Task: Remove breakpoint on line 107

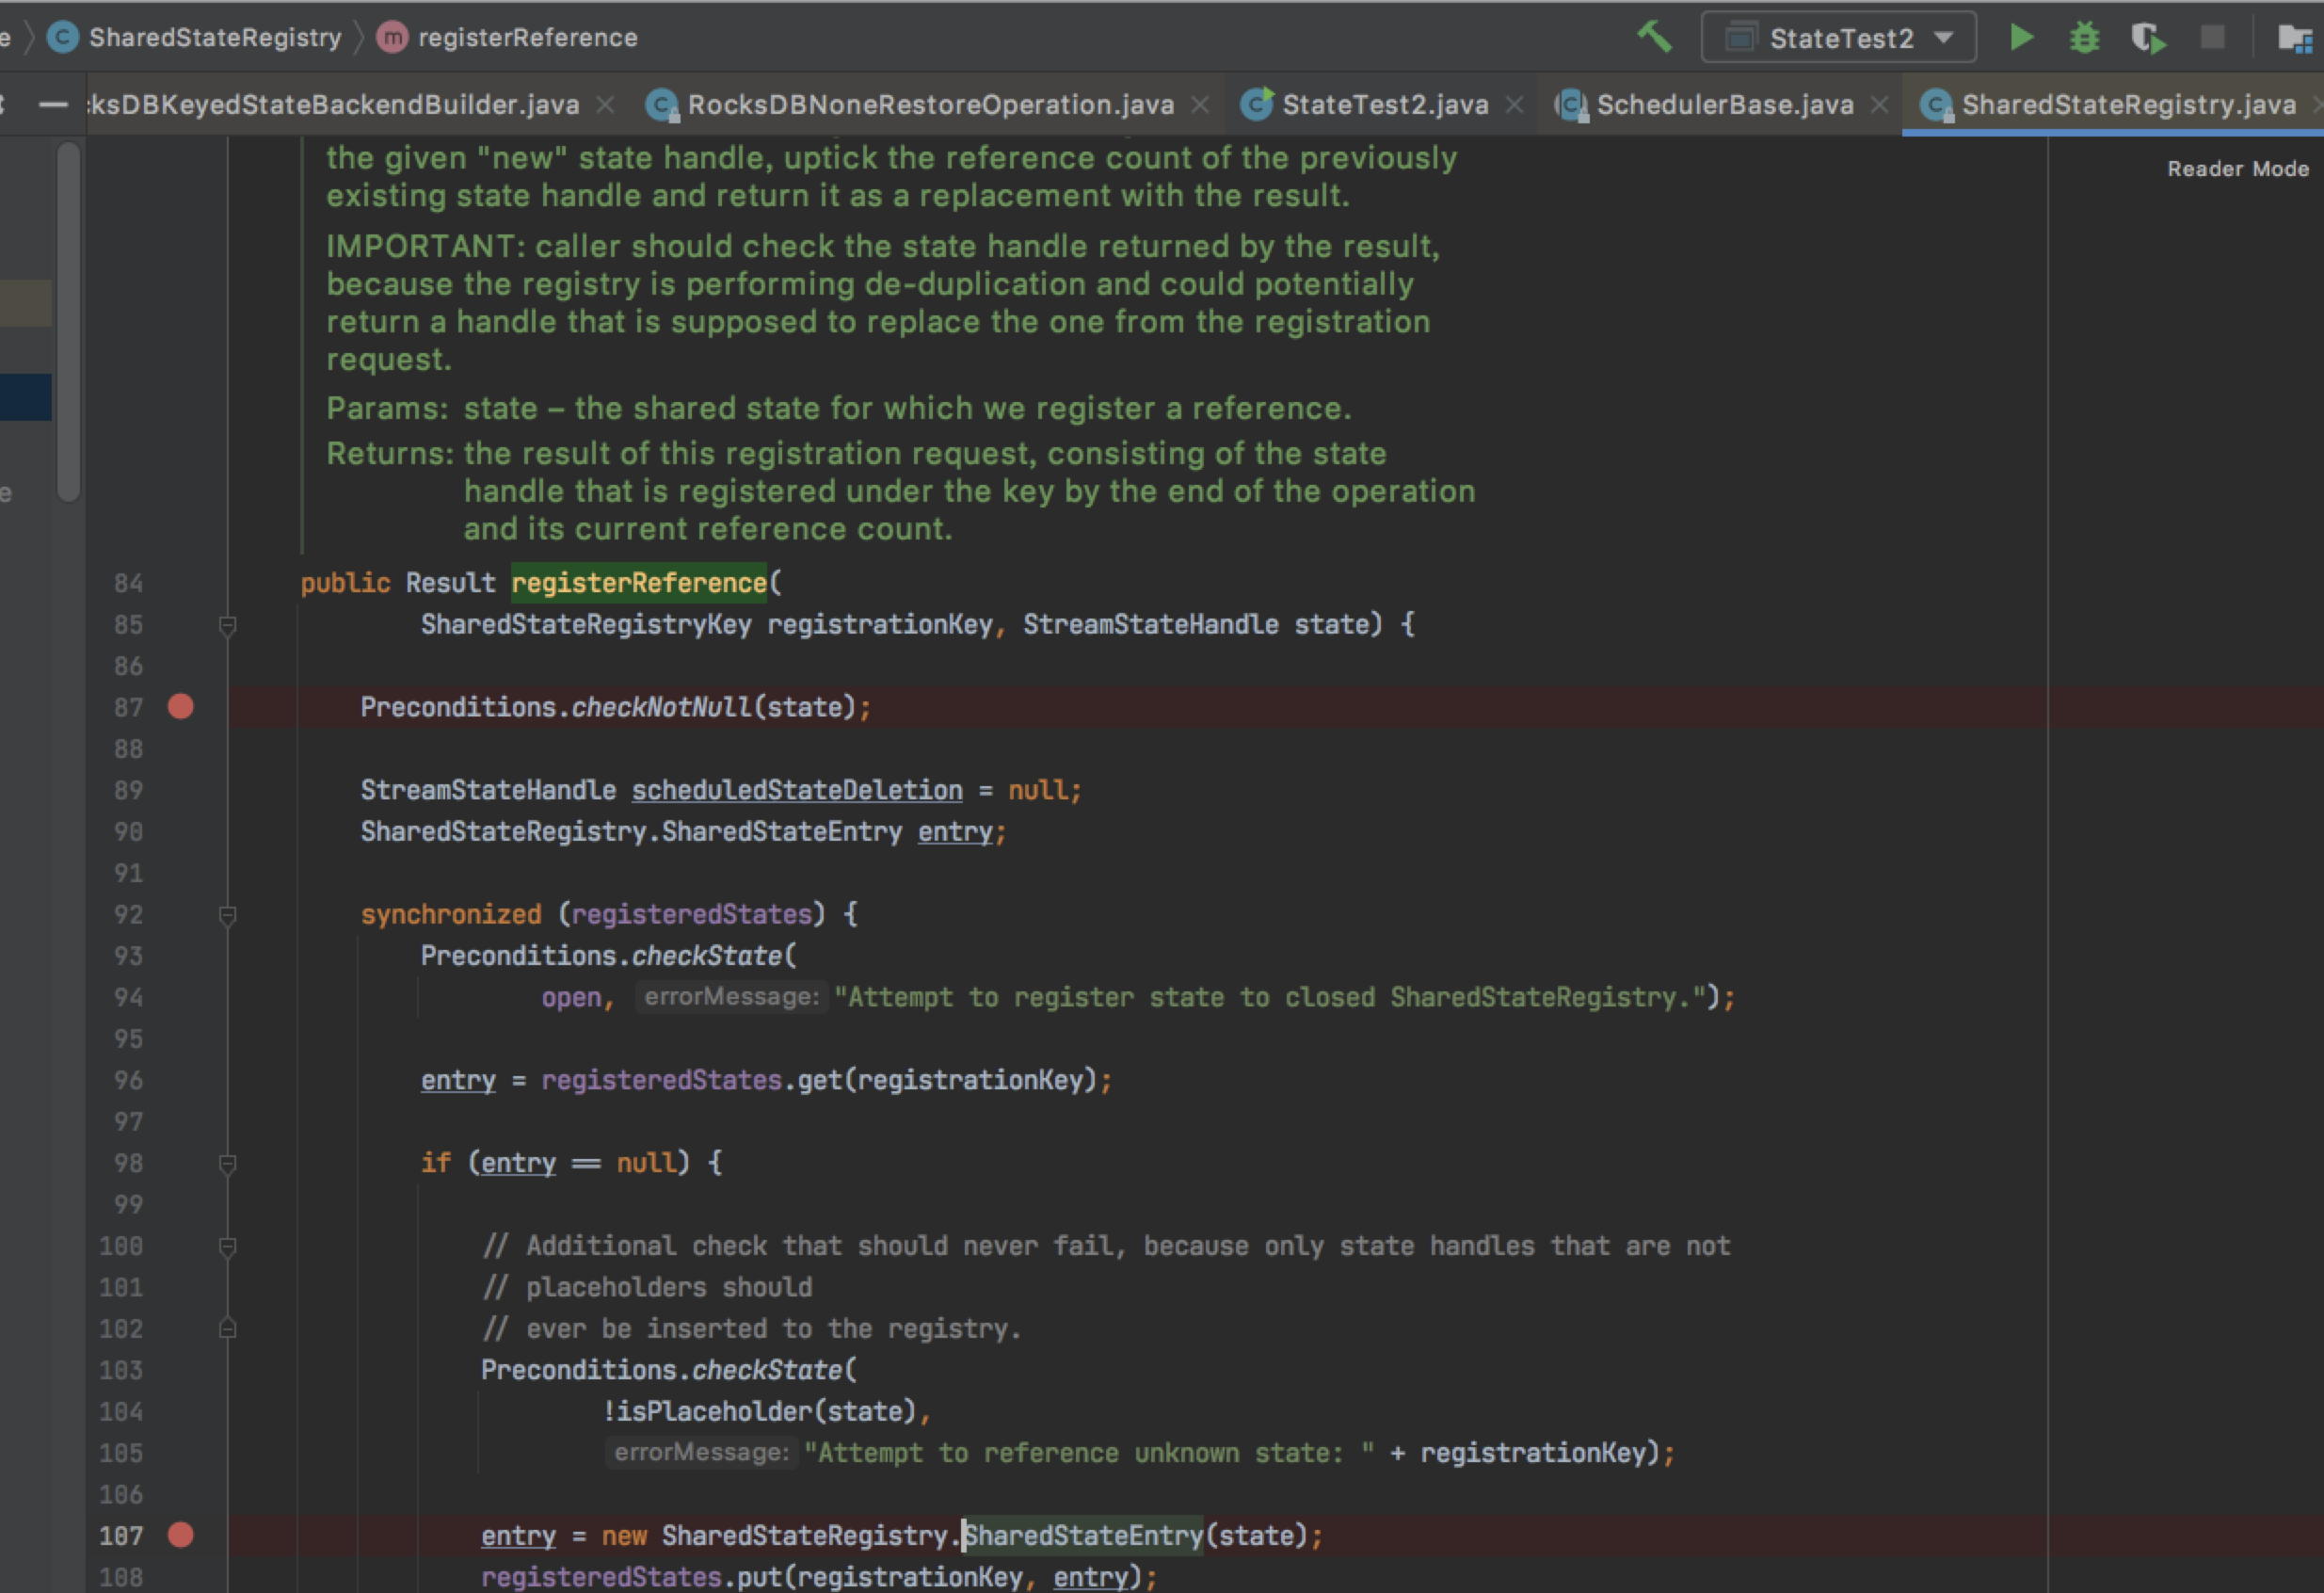Action: click(x=181, y=1535)
